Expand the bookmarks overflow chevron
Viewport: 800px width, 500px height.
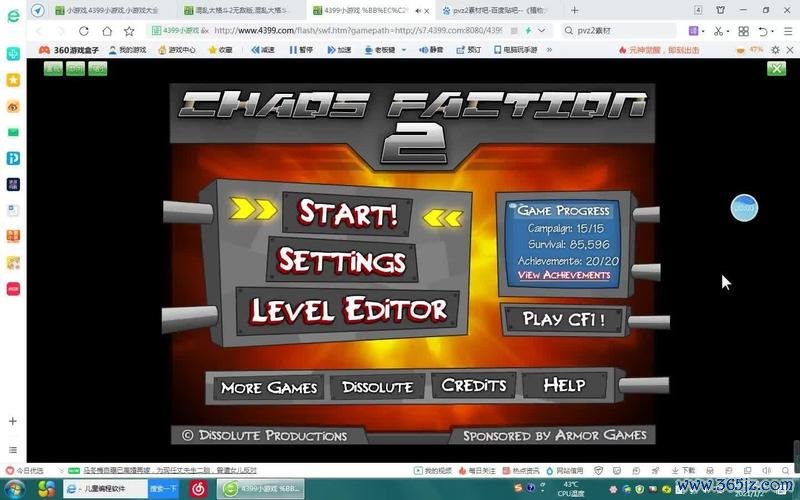coord(549,50)
